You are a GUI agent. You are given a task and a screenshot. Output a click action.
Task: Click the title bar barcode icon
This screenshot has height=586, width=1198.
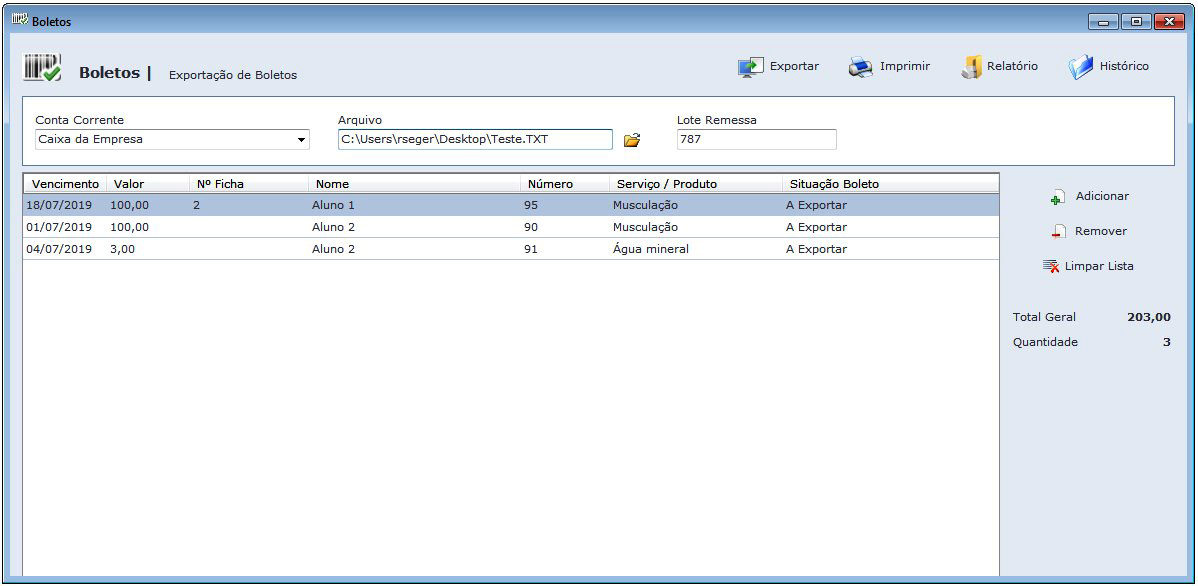[20, 21]
